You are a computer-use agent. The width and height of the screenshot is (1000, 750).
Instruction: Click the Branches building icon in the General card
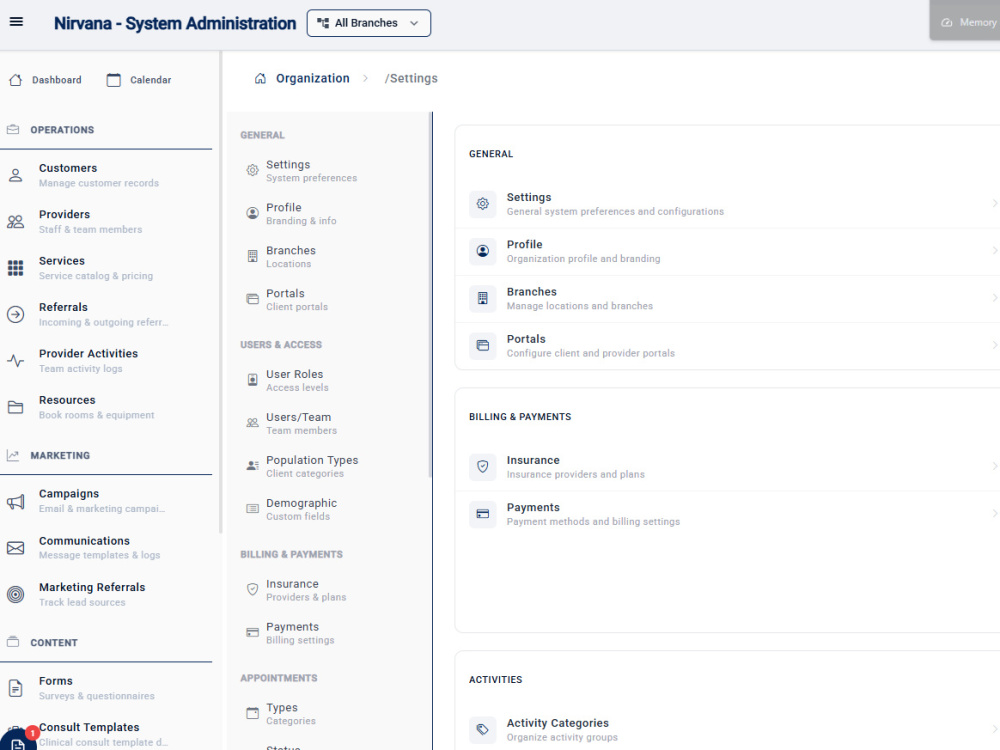pos(483,298)
